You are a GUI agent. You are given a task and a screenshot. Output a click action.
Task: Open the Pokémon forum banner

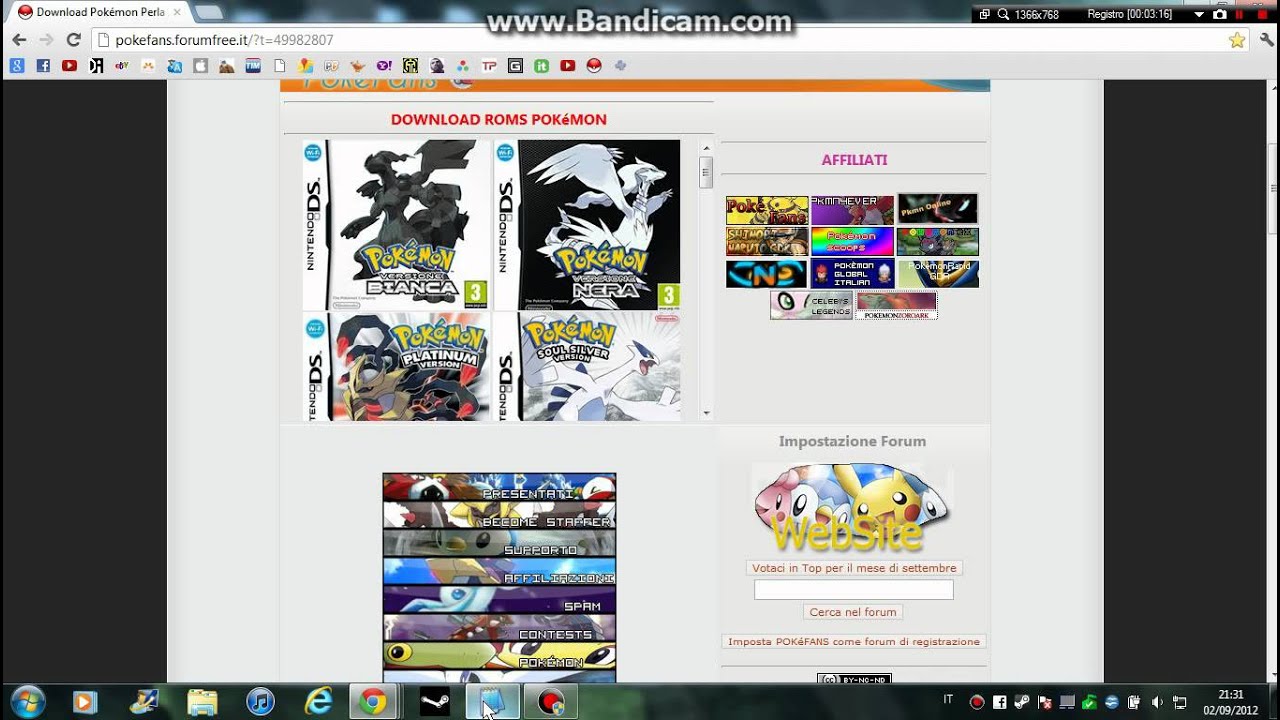coord(499,655)
